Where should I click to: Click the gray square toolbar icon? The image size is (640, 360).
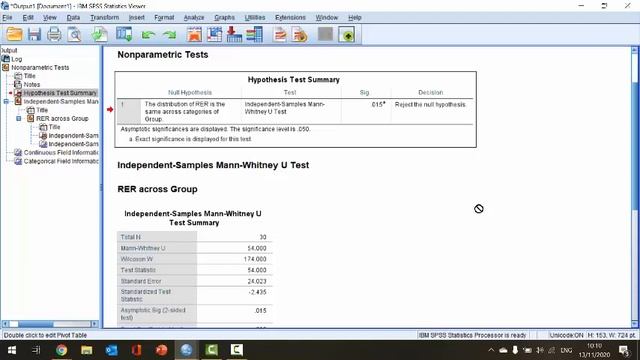[x=325, y=34]
